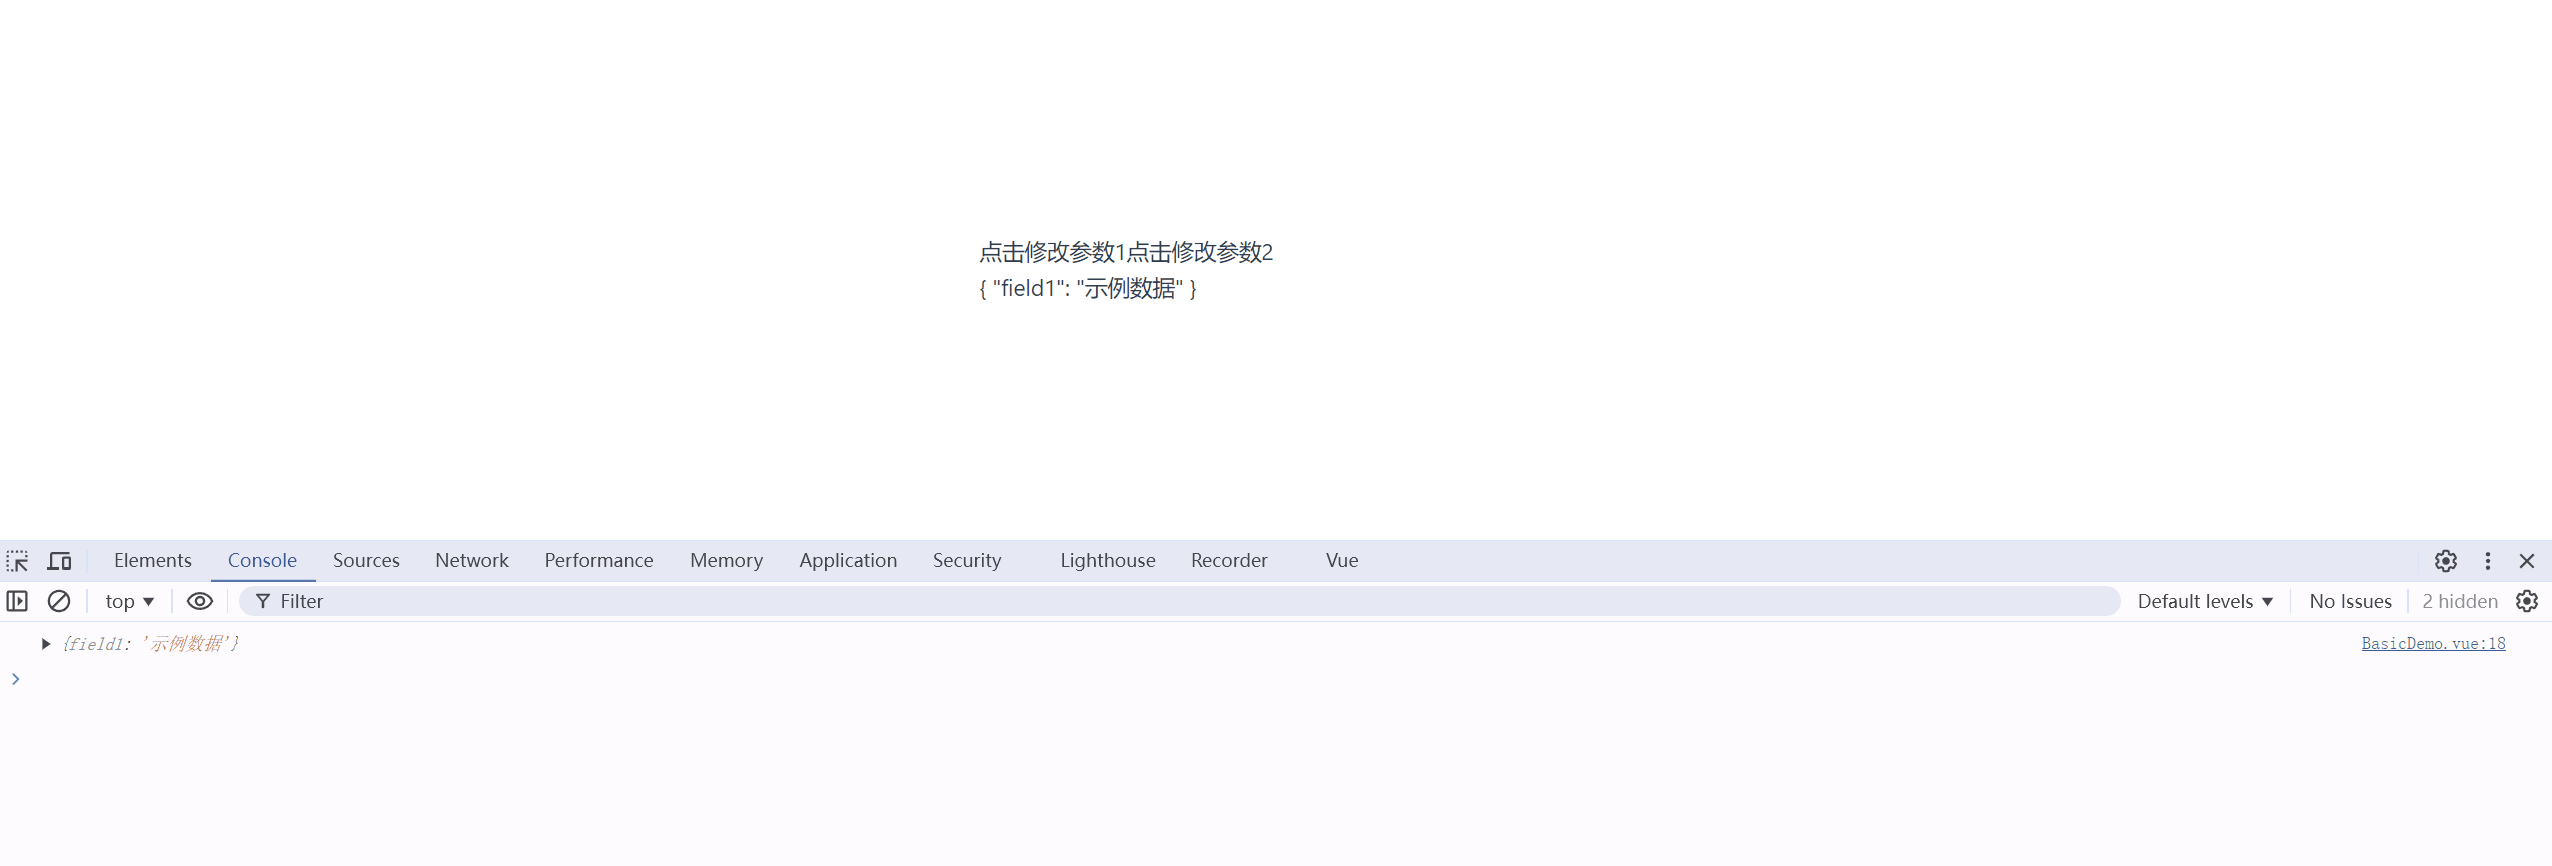
Task: Switch to the Memory tab
Action: coord(726,560)
